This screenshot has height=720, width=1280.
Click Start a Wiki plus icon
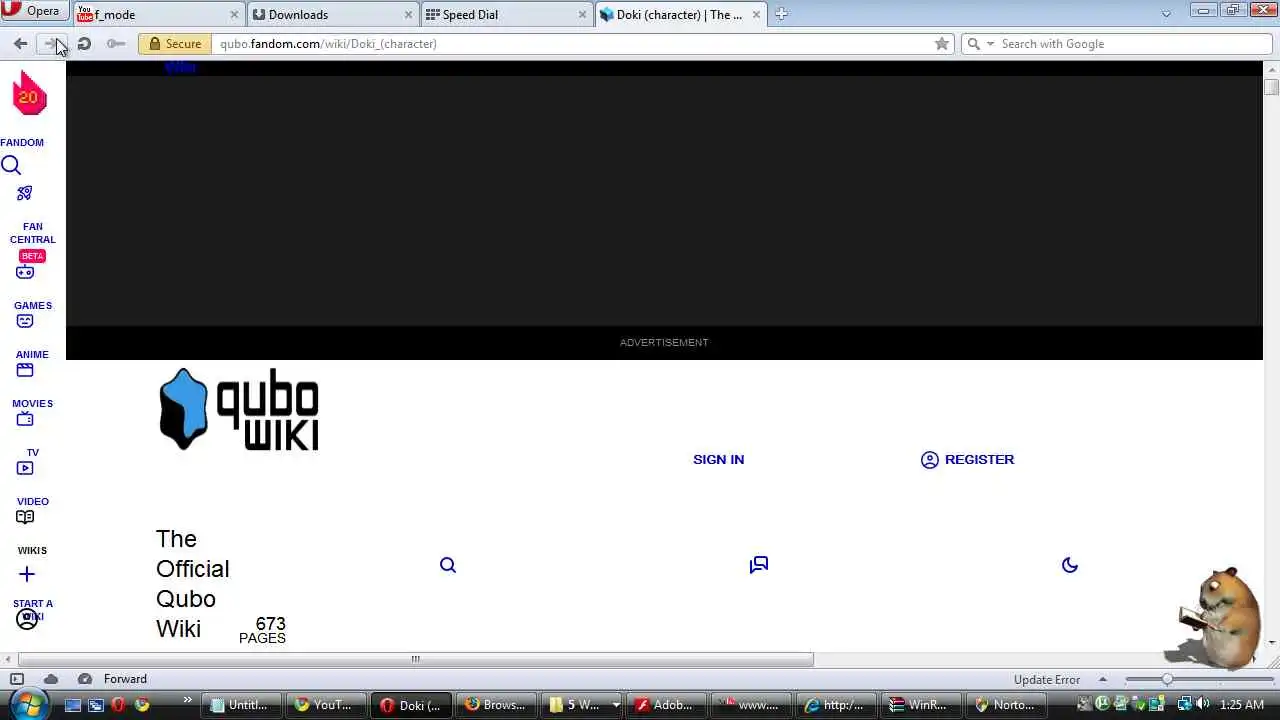click(27, 574)
